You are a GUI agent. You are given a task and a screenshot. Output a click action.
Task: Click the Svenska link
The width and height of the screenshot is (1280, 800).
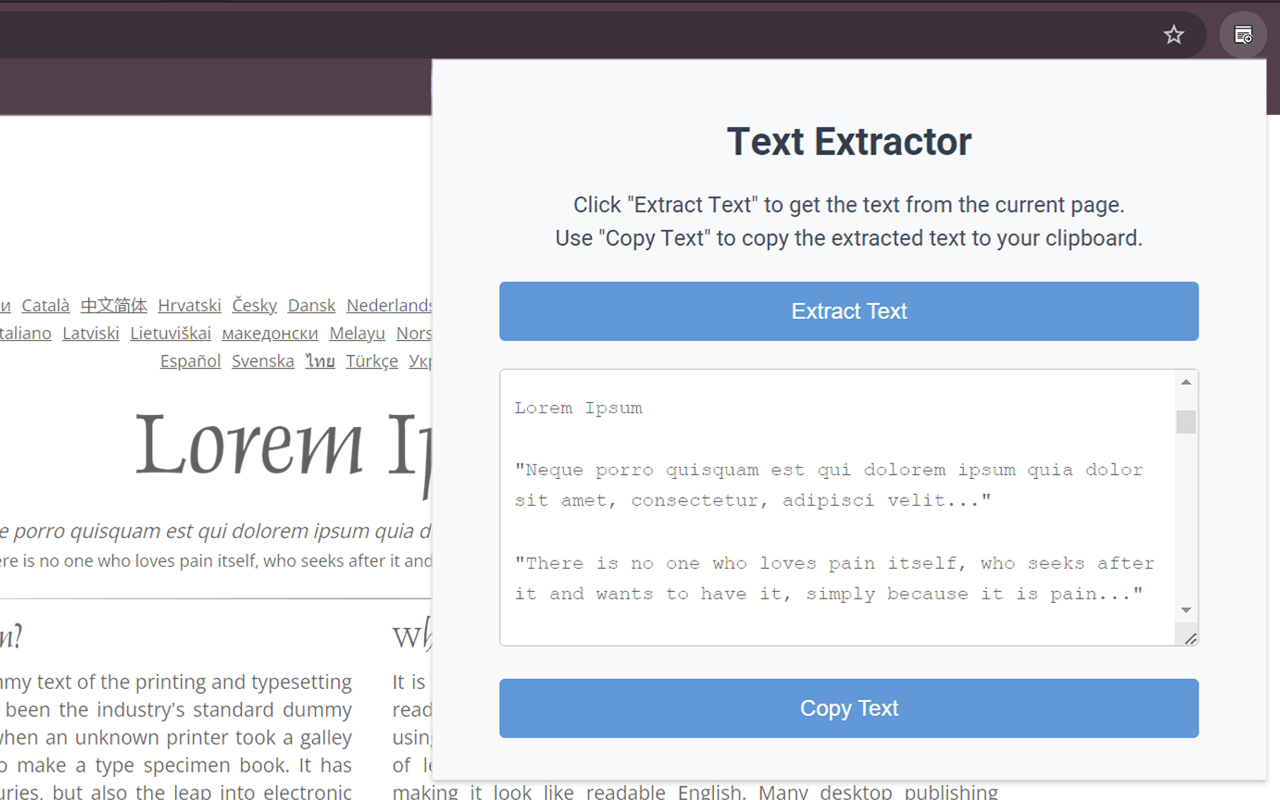pyautogui.click(x=262, y=360)
